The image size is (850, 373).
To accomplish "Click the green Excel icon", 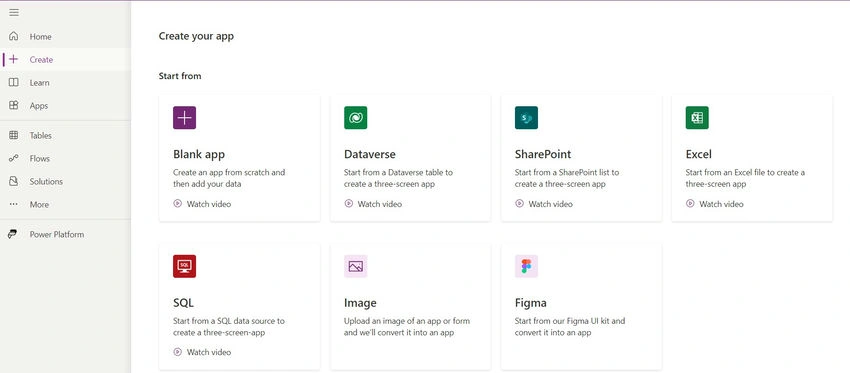I will pyautogui.click(x=697, y=118).
